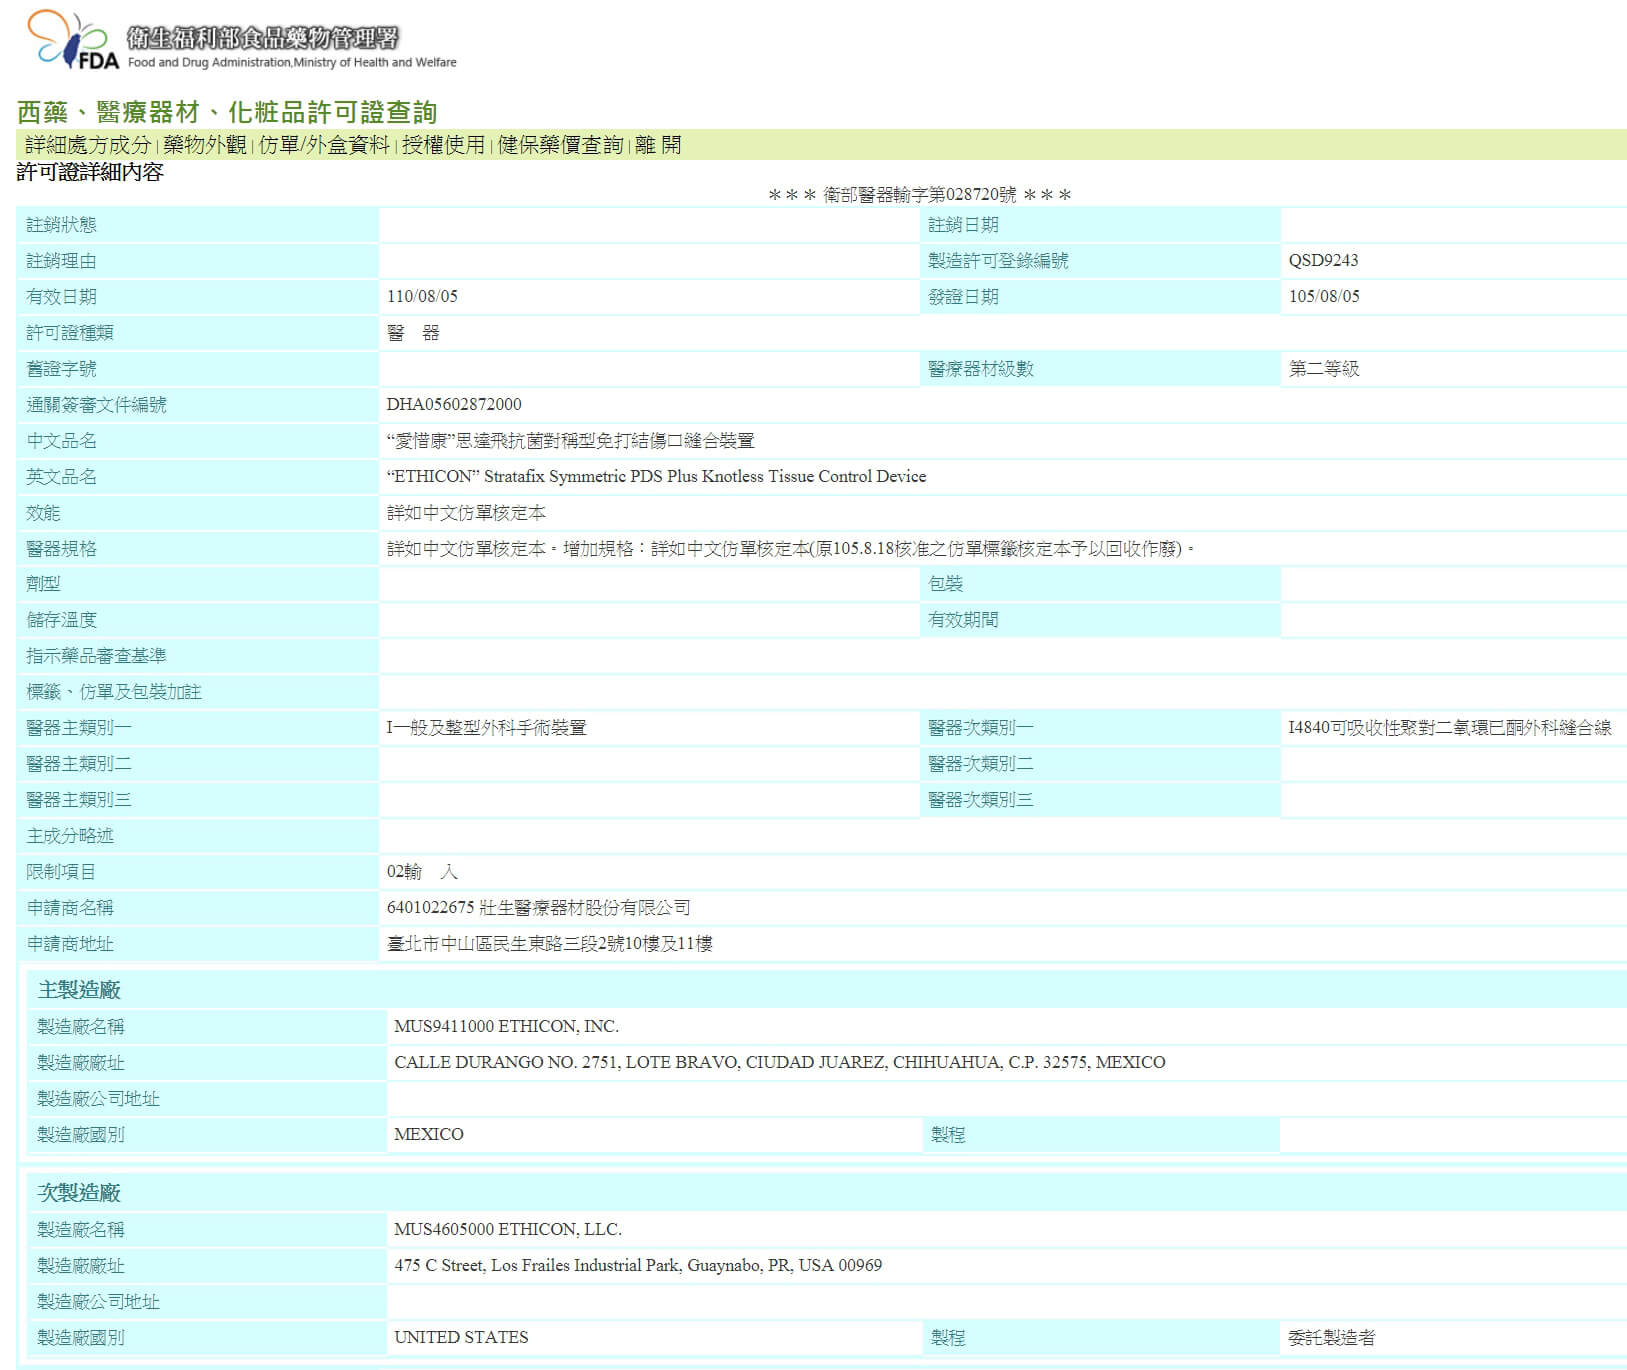Click the 委託製造者 process value

pos(1331,1337)
